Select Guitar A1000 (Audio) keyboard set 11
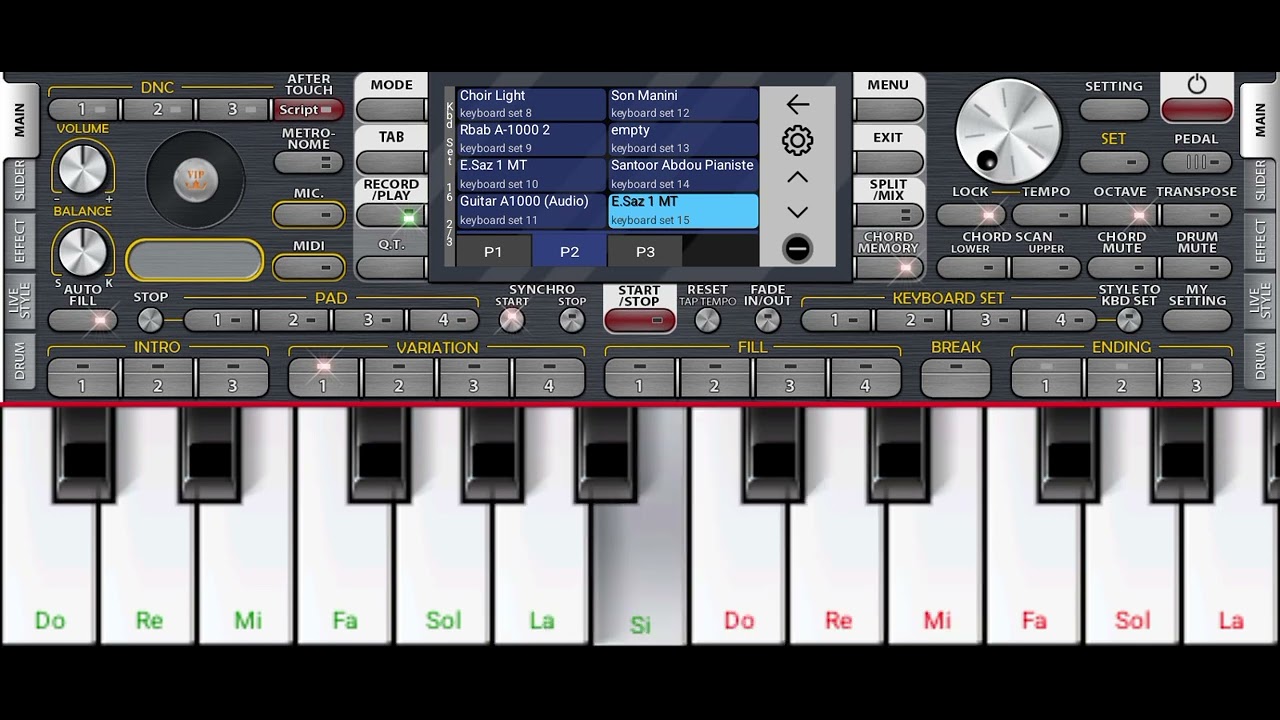 [531, 211]
